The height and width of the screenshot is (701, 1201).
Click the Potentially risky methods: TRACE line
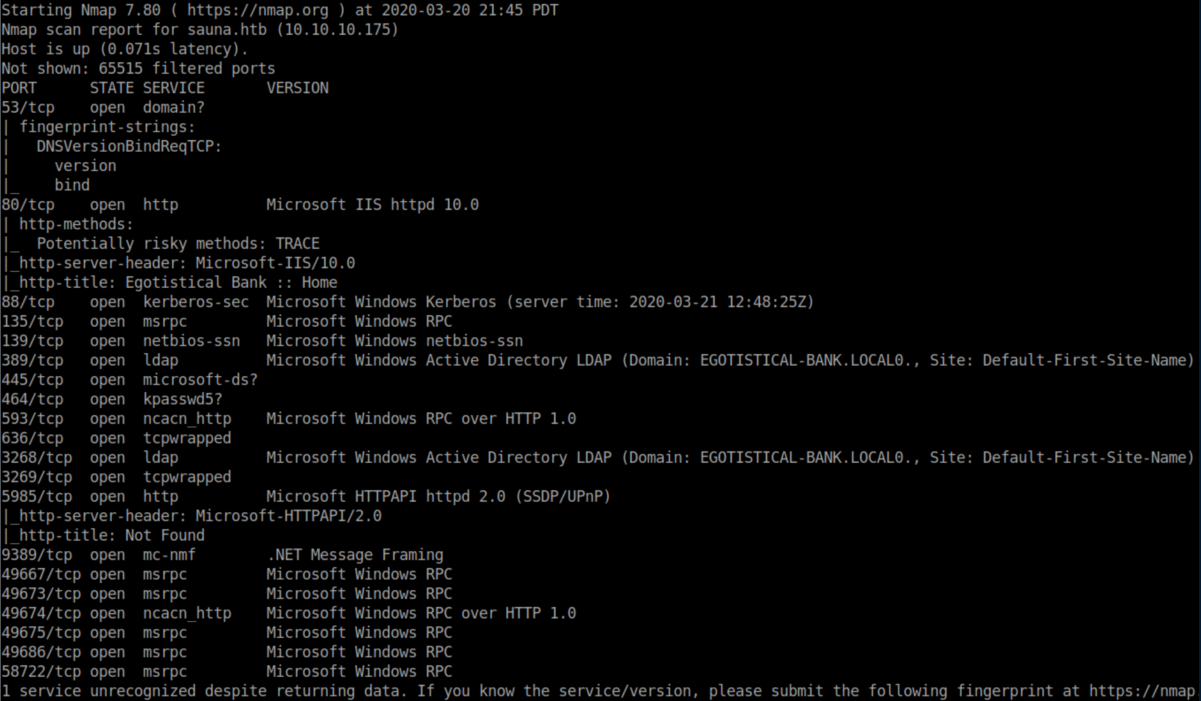[178, 243]
